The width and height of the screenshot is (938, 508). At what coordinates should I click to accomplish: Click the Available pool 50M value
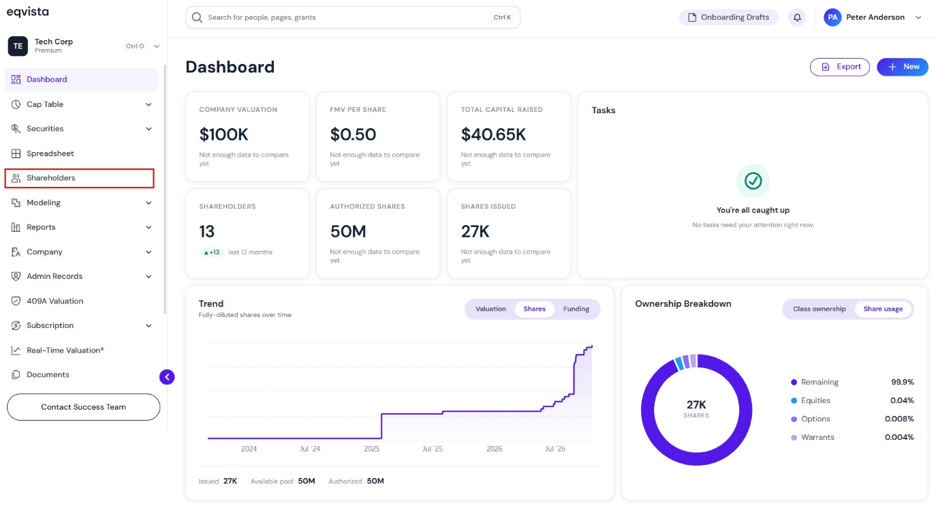tap(306, 481)
